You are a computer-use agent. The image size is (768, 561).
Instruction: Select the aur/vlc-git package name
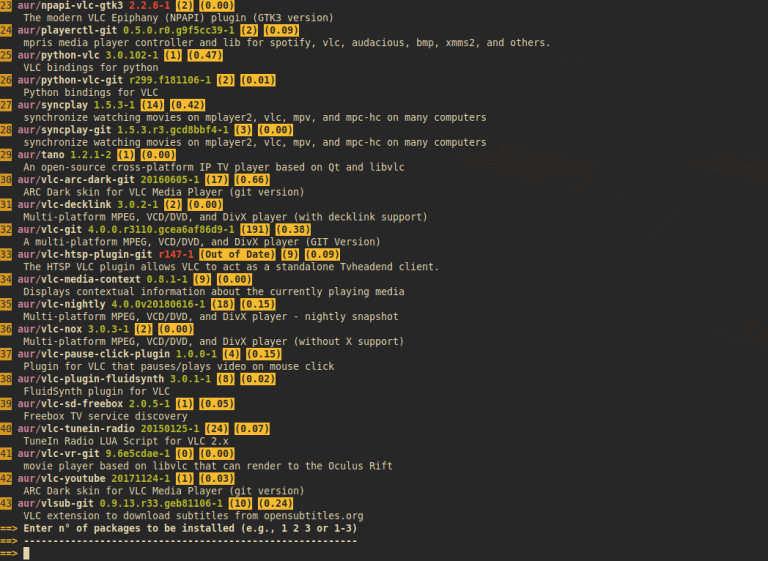pyautogui.click(x=49, y=230)
